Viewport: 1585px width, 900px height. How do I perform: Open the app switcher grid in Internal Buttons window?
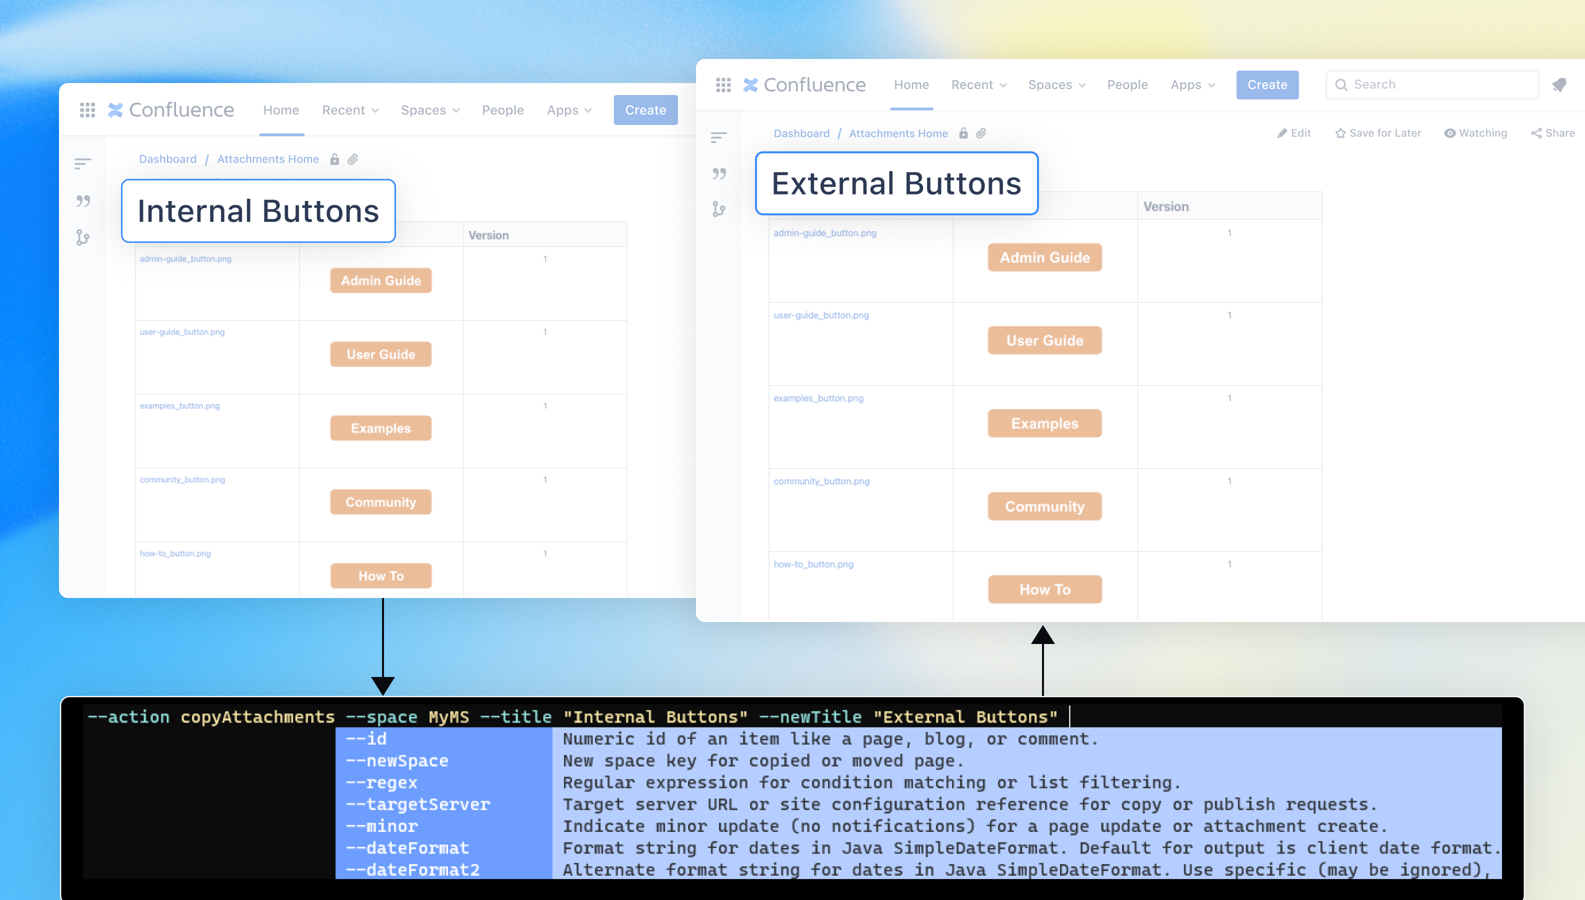[x=88, y=110]
